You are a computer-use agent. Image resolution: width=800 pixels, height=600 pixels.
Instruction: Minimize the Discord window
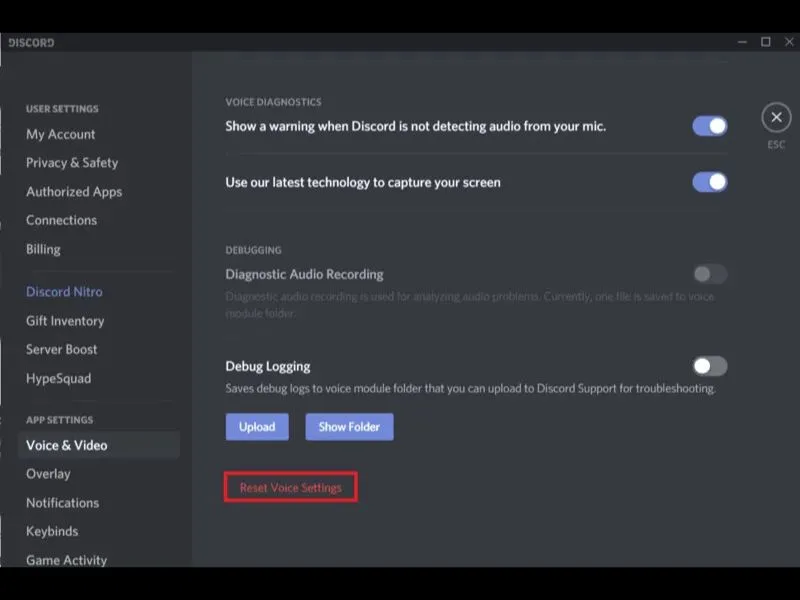click(742, 42)
